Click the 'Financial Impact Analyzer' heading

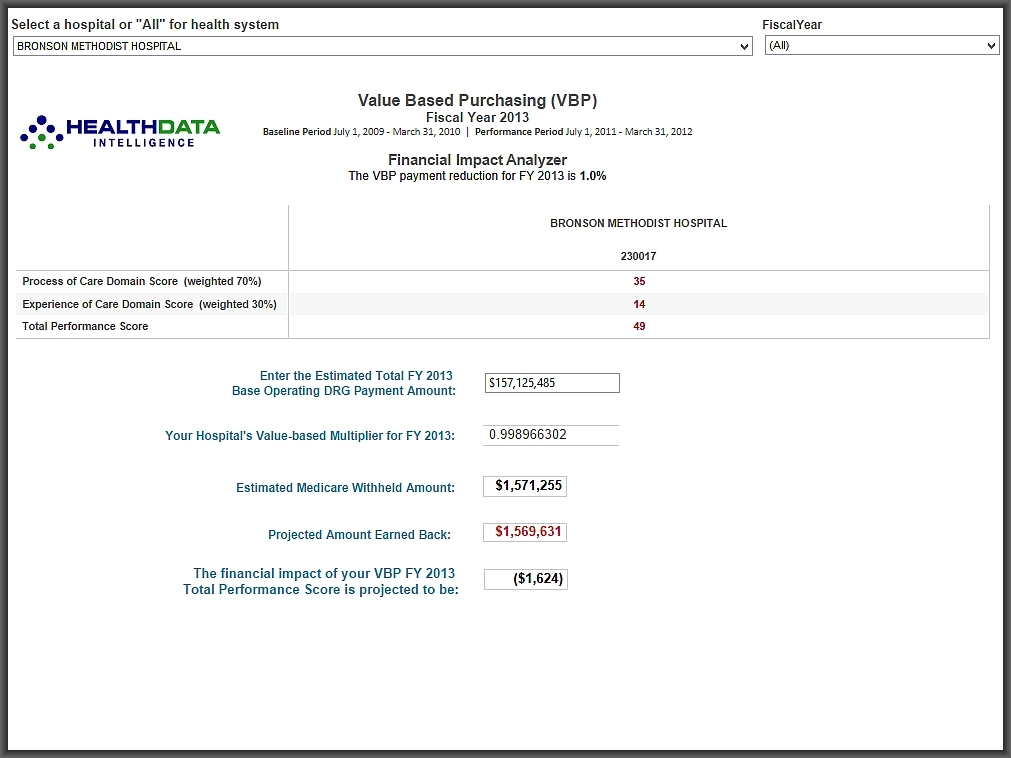click(x=477, y=160)
